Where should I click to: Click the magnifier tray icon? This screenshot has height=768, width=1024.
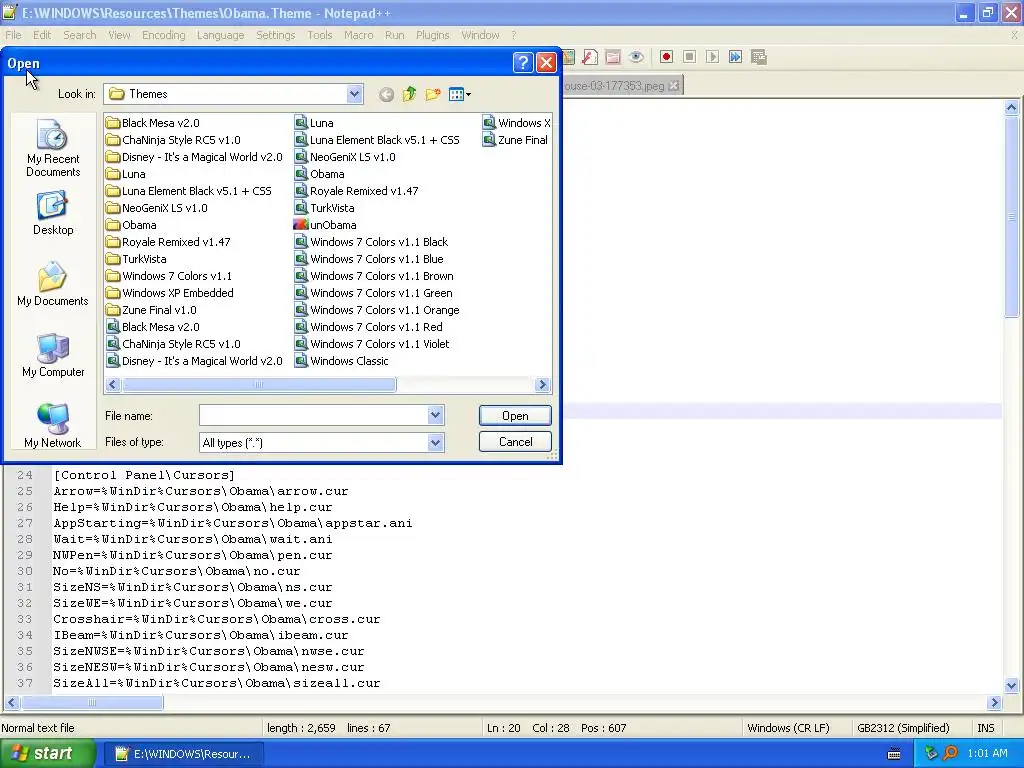pyautogui.click(x=950, y=753)
